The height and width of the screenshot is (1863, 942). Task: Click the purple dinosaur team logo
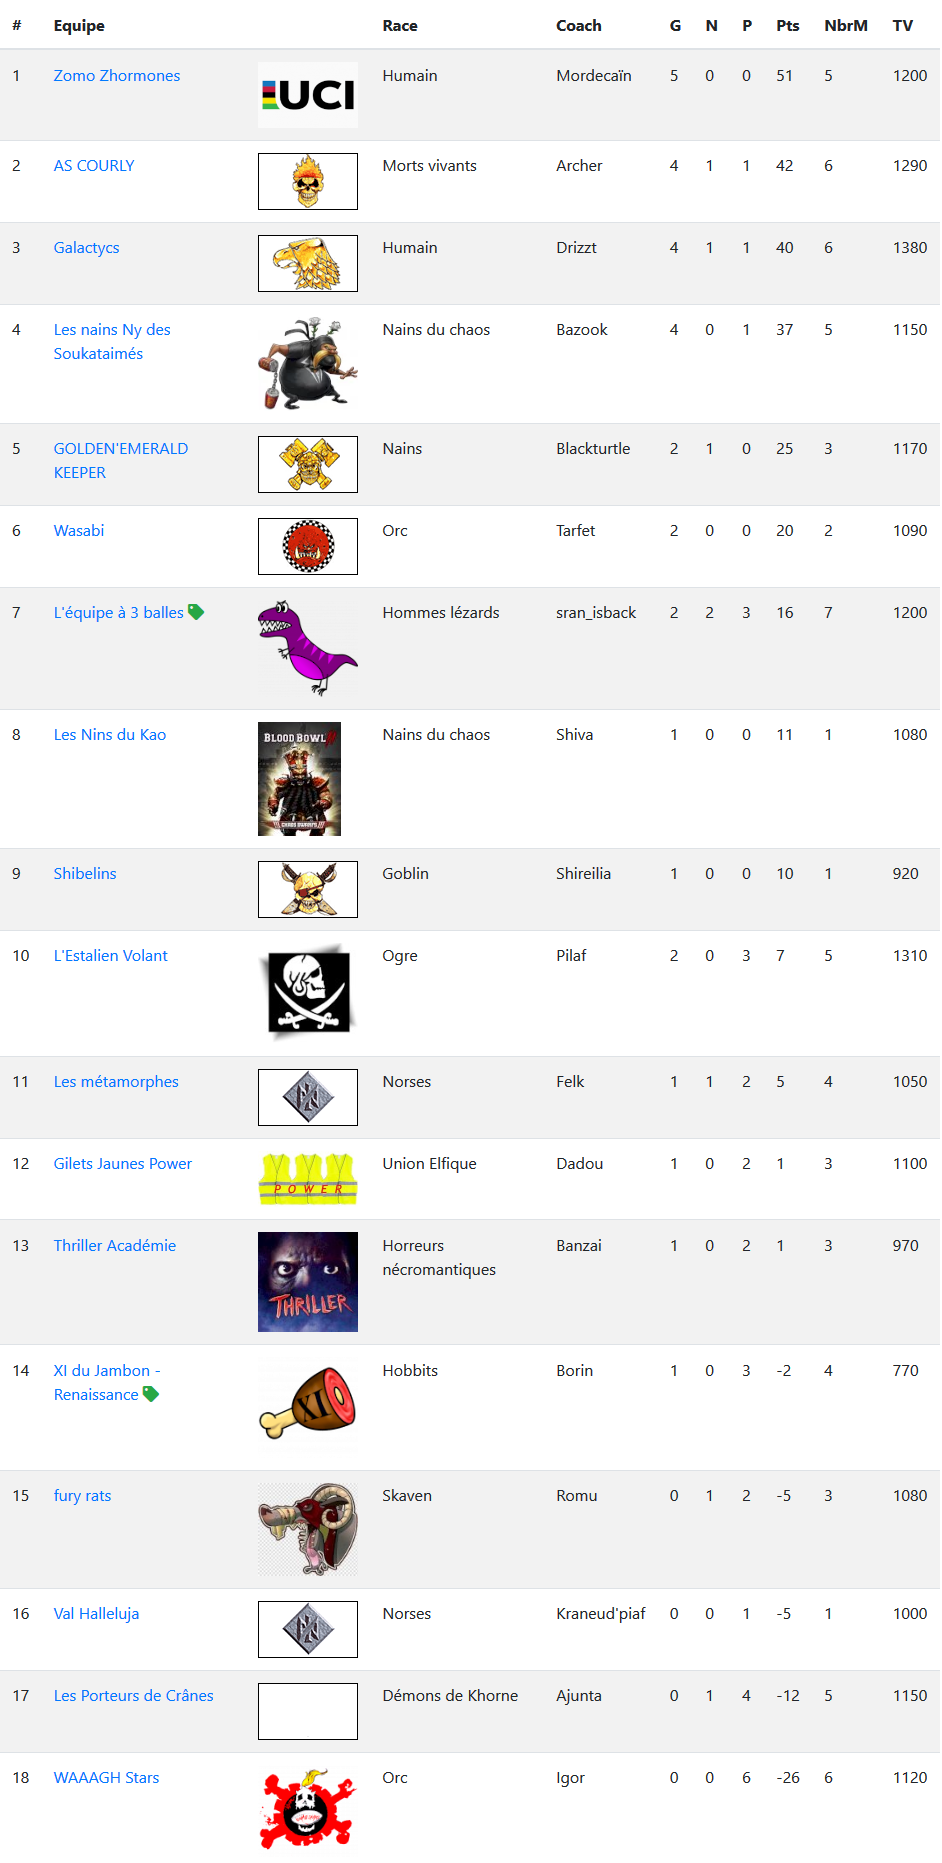tap(308, 648)
